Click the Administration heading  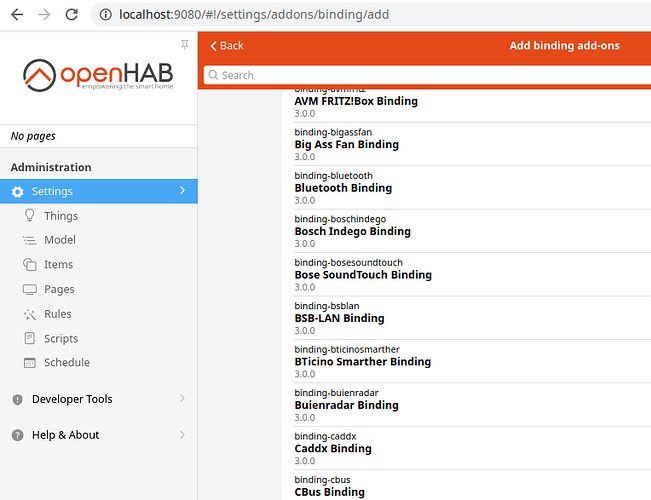[51, 167]
